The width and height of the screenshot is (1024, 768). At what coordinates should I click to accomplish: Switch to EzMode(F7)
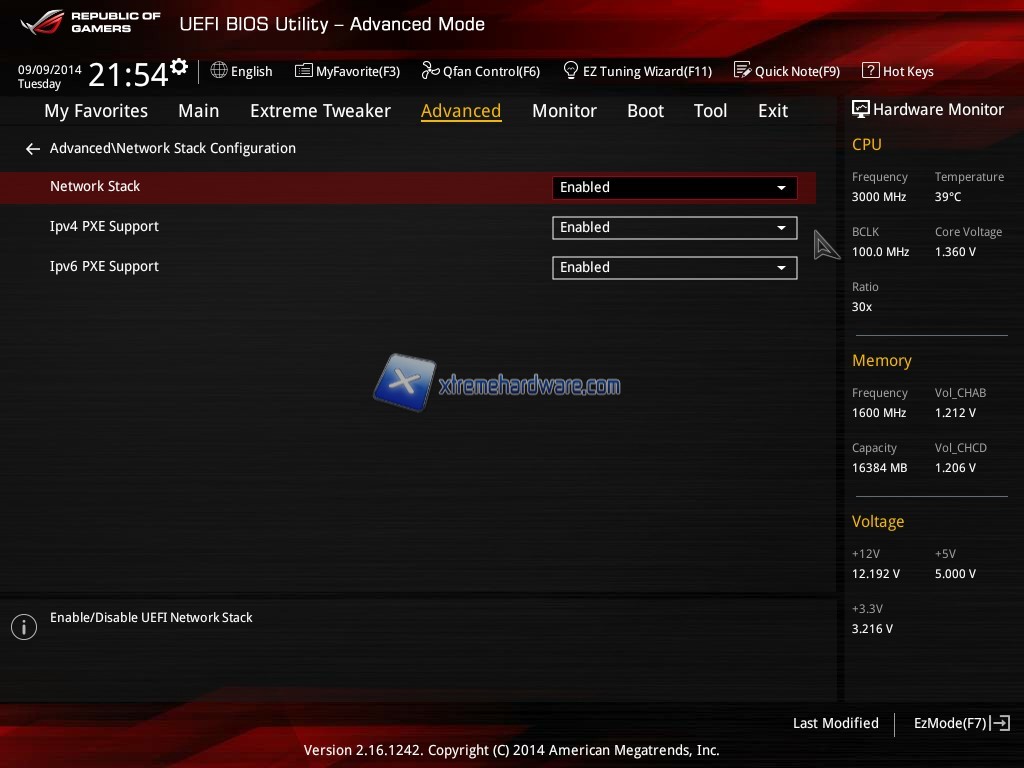click(960, 723)
